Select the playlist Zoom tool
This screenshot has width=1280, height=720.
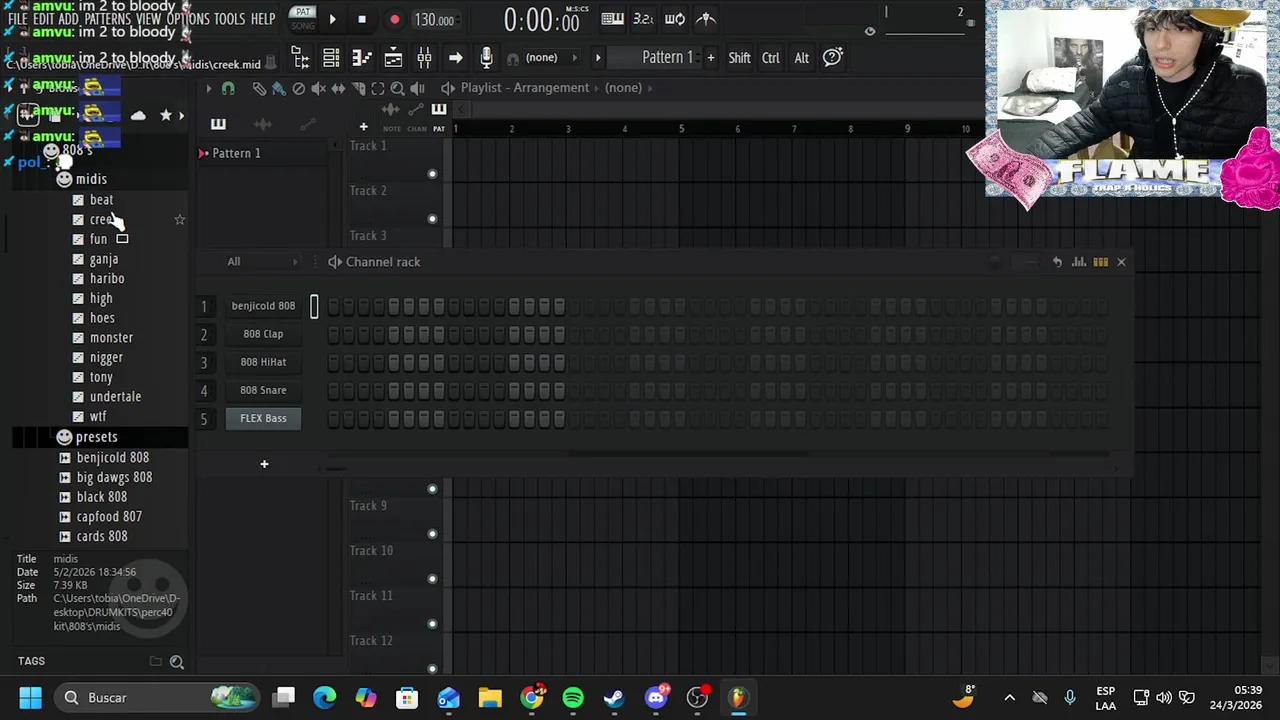click(397, 88)
